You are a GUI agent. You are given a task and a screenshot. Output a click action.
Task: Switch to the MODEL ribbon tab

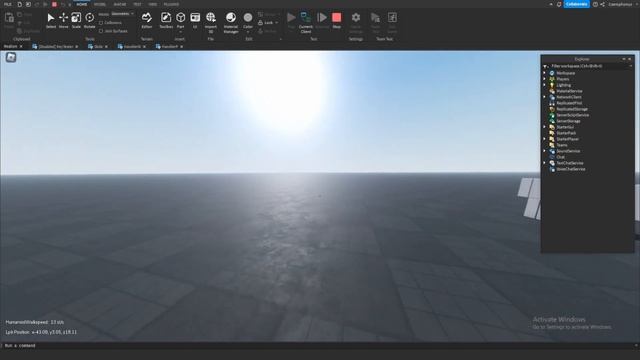point(100,4)
